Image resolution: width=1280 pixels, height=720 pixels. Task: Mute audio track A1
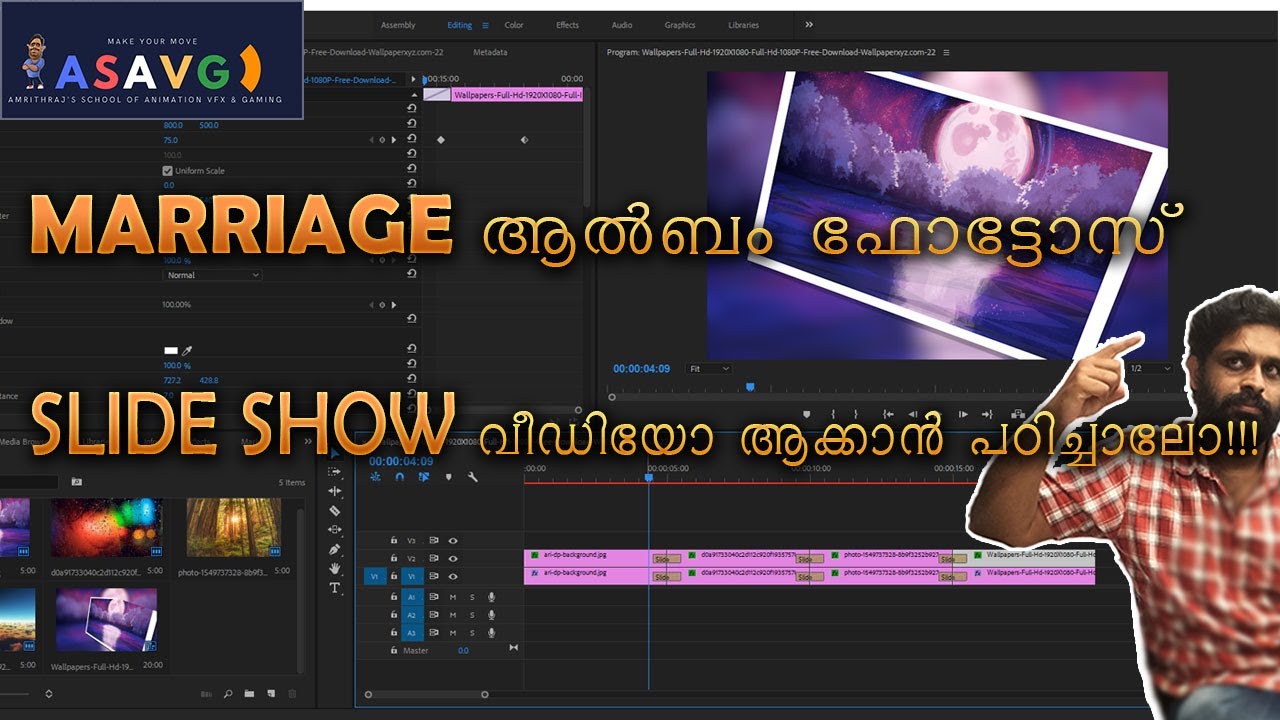pos(453,597)
